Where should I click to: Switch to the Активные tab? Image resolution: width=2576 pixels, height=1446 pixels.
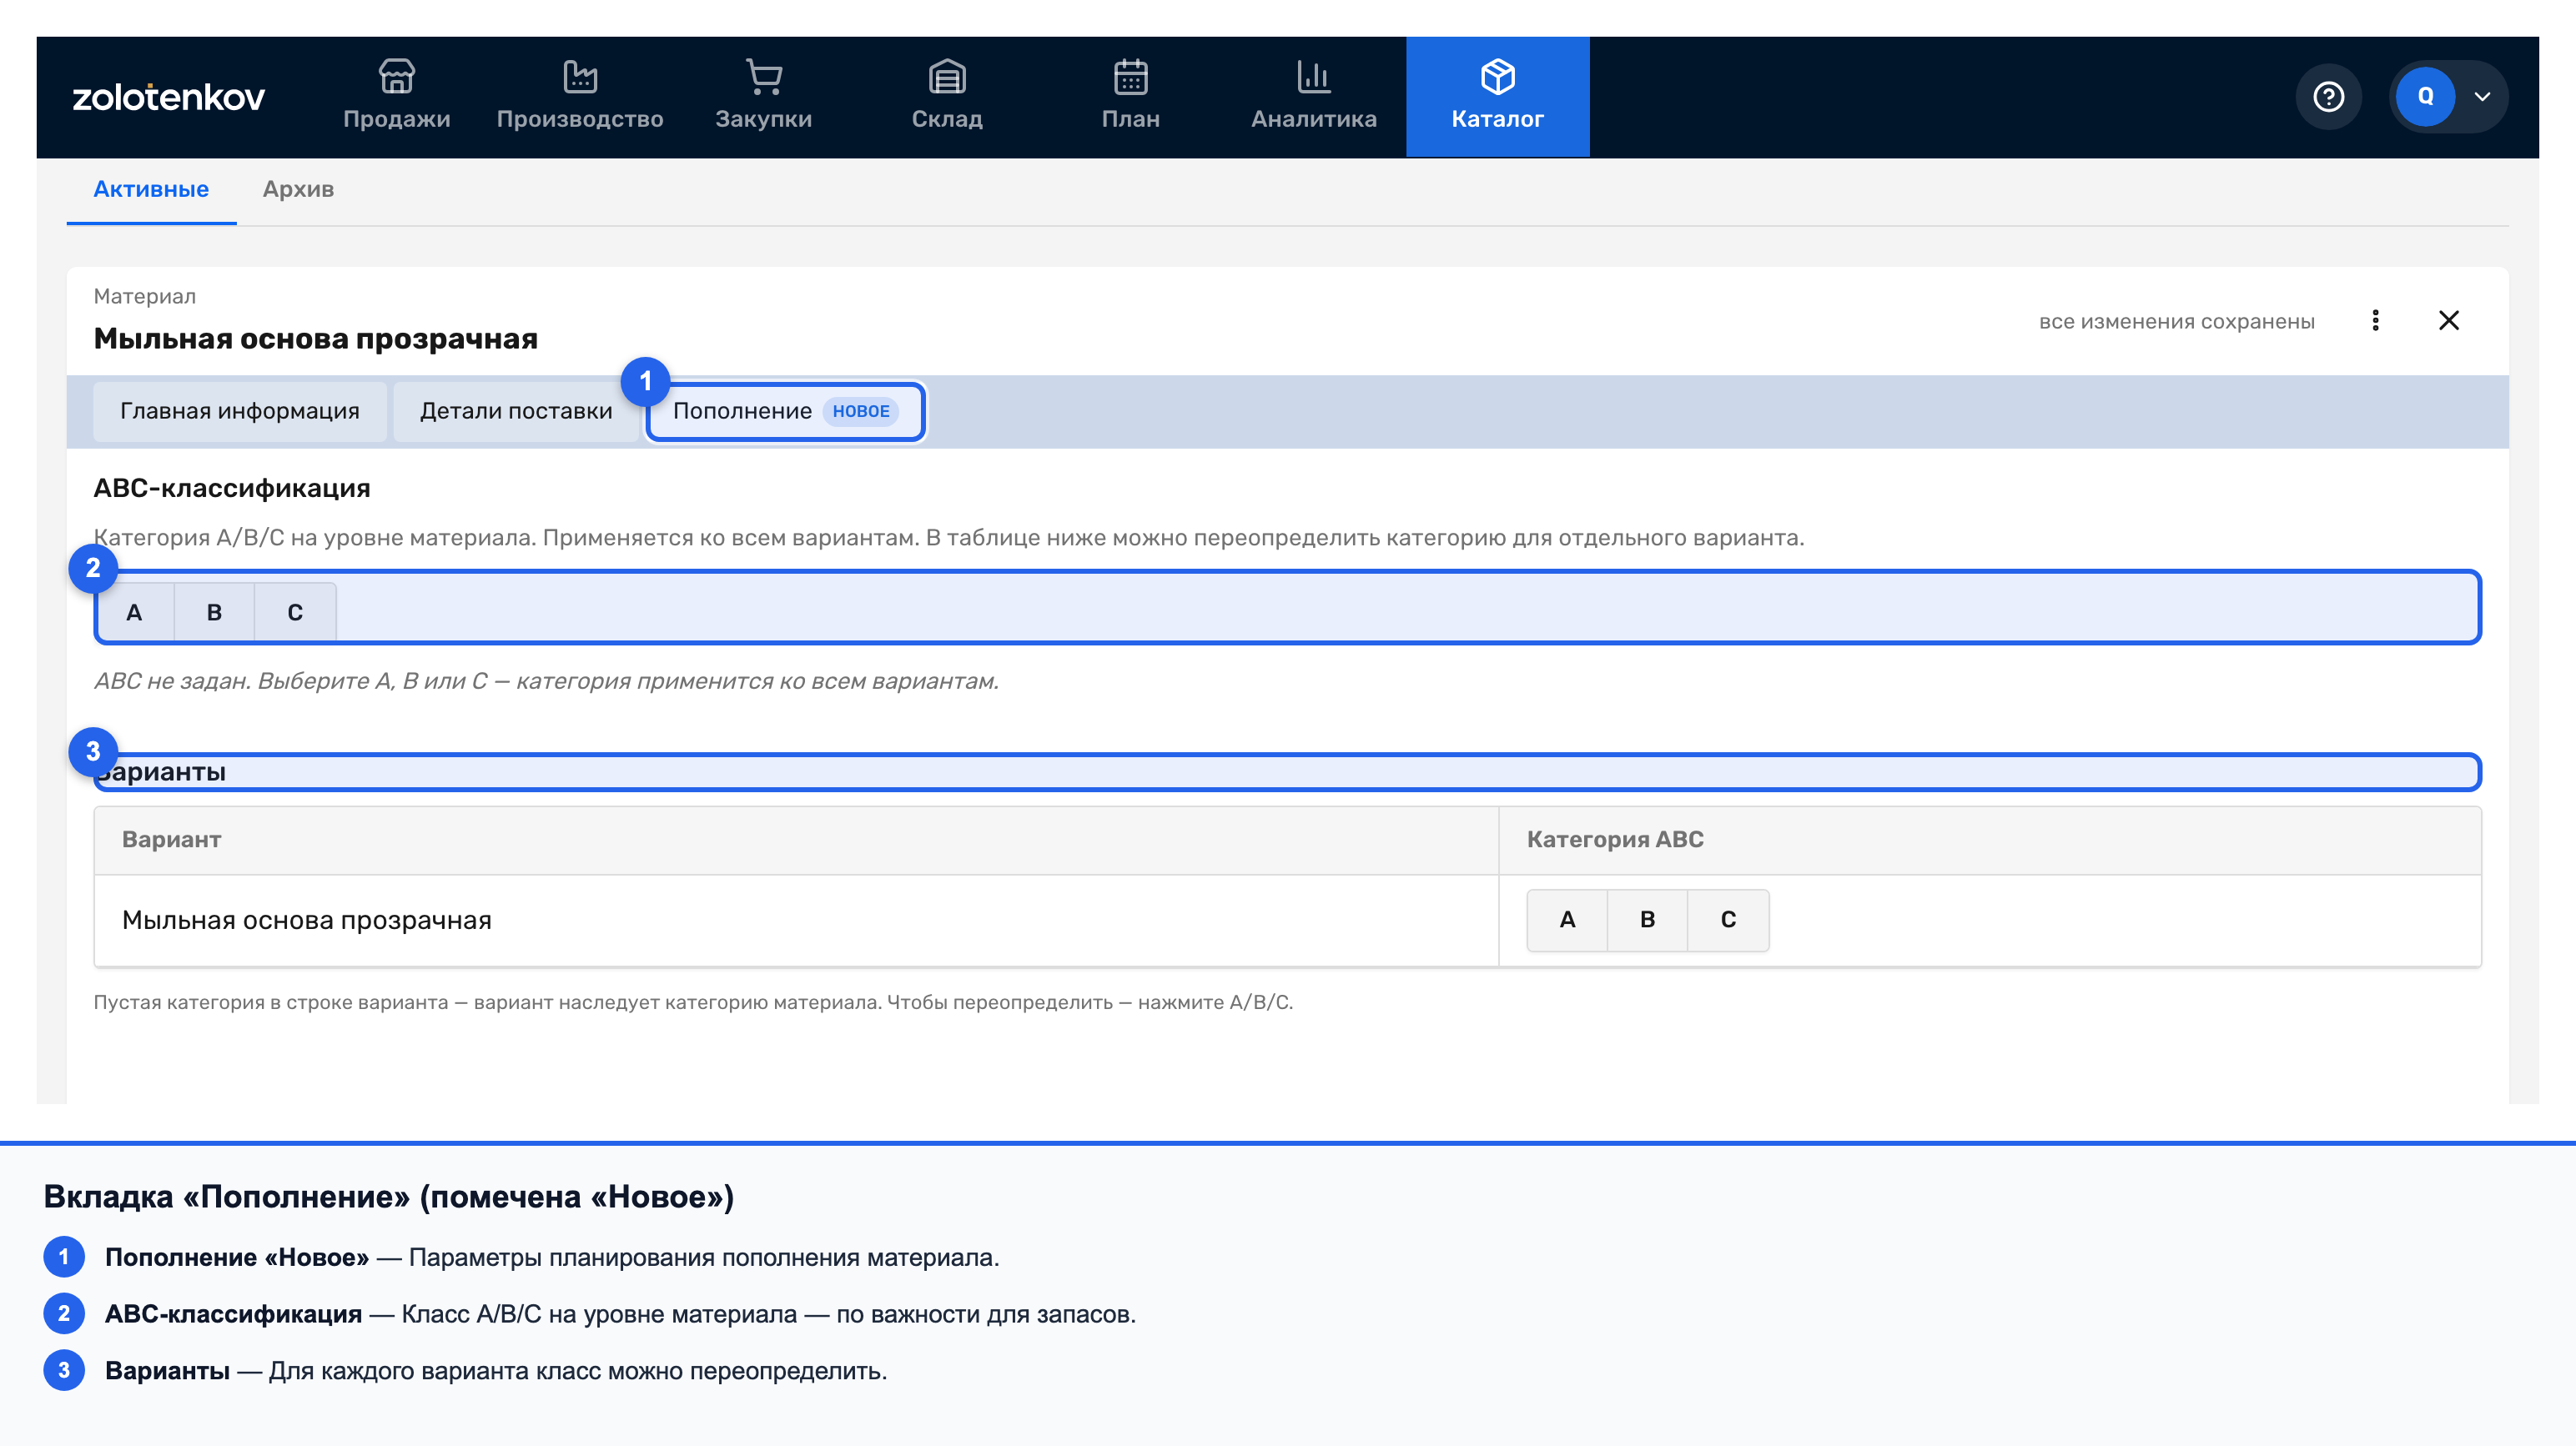(x=151, y=189)
